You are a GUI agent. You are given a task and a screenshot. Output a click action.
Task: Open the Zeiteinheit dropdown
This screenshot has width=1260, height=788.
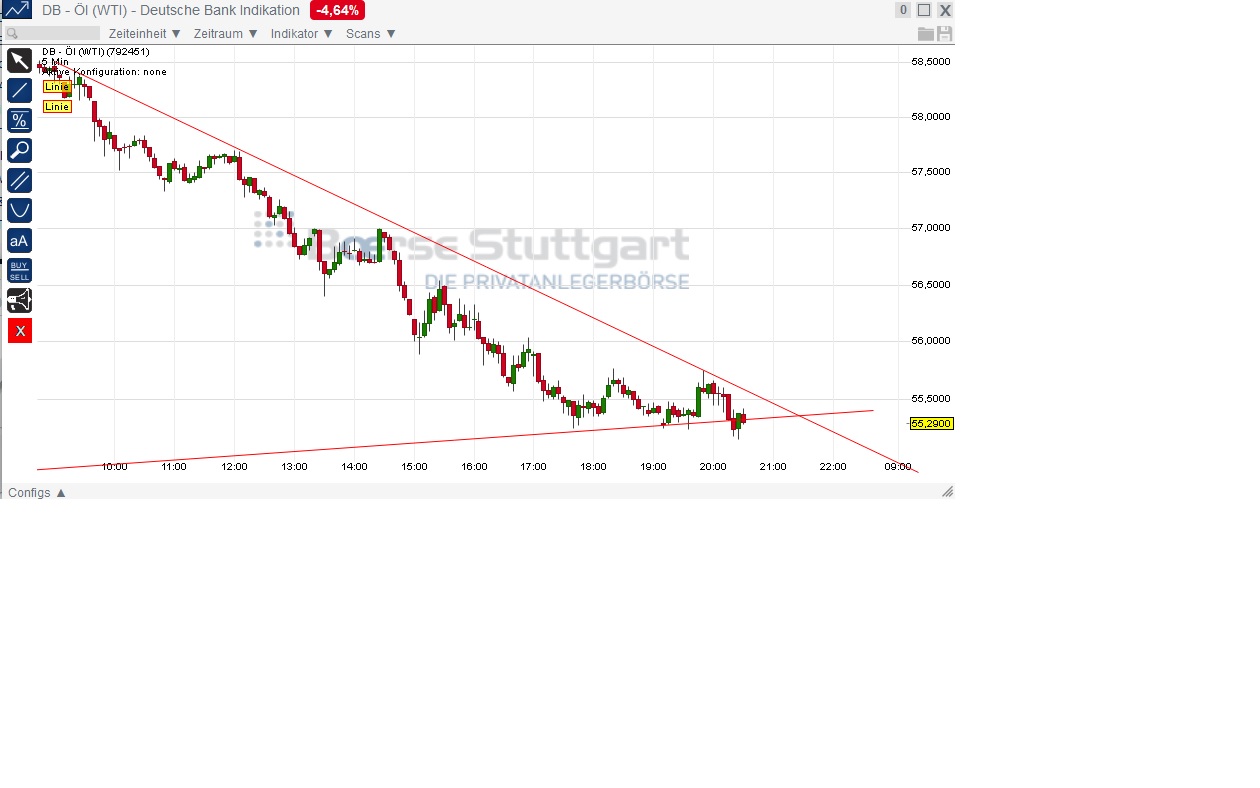pos(144,33)
